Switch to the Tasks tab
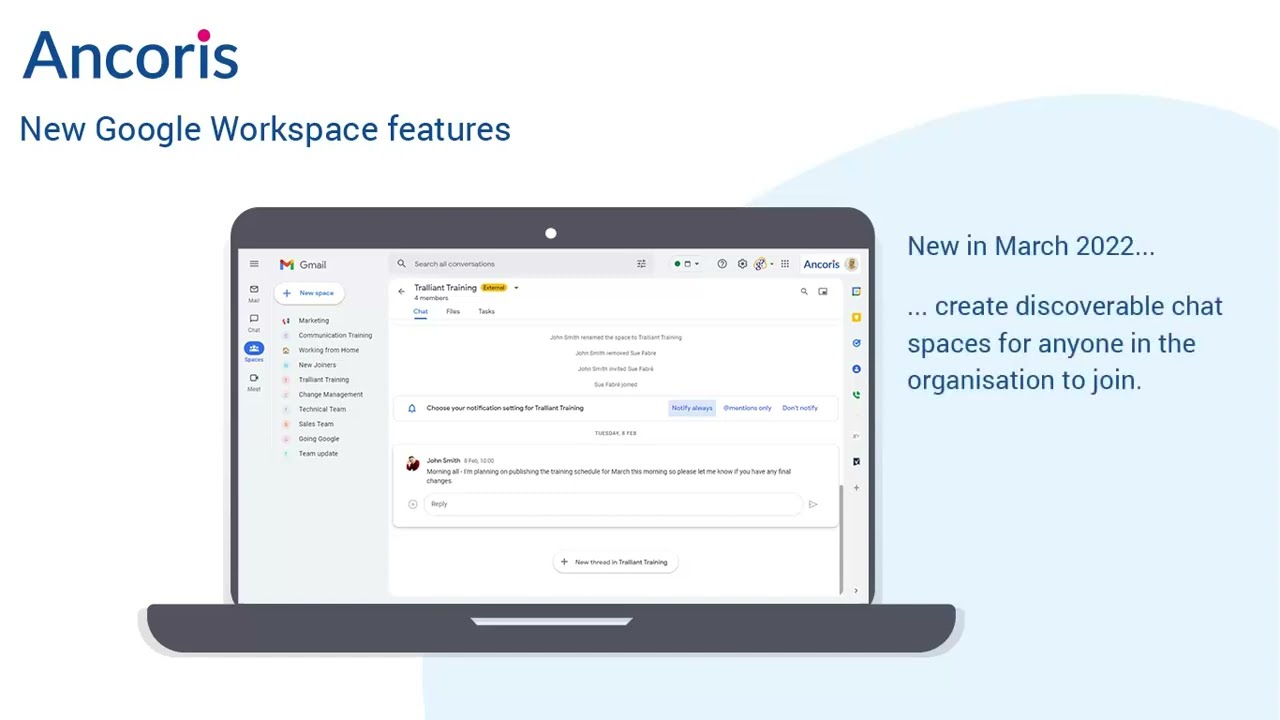Viewport: 1280px width, 720px height. [x=486, y=311]
